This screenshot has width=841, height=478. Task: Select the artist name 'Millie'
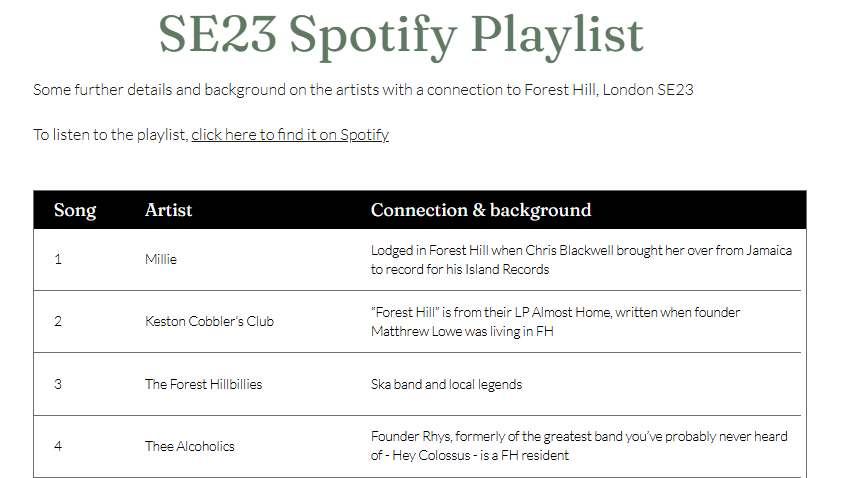[x=161, y=259]
